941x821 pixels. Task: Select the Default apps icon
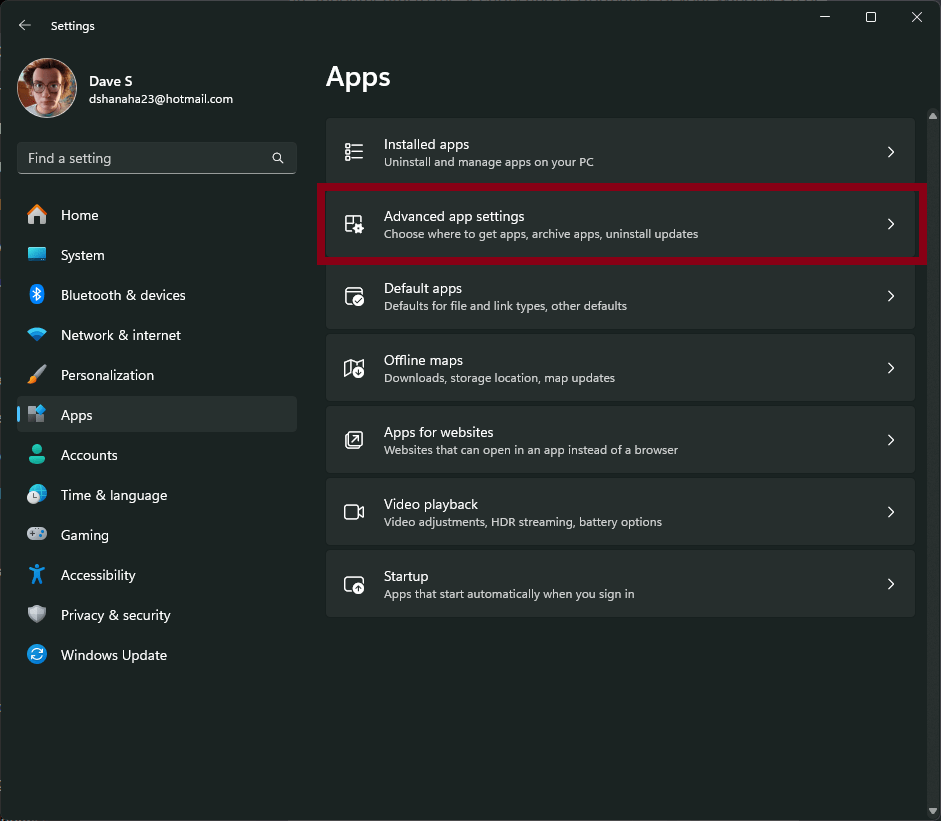click(353, 296)
